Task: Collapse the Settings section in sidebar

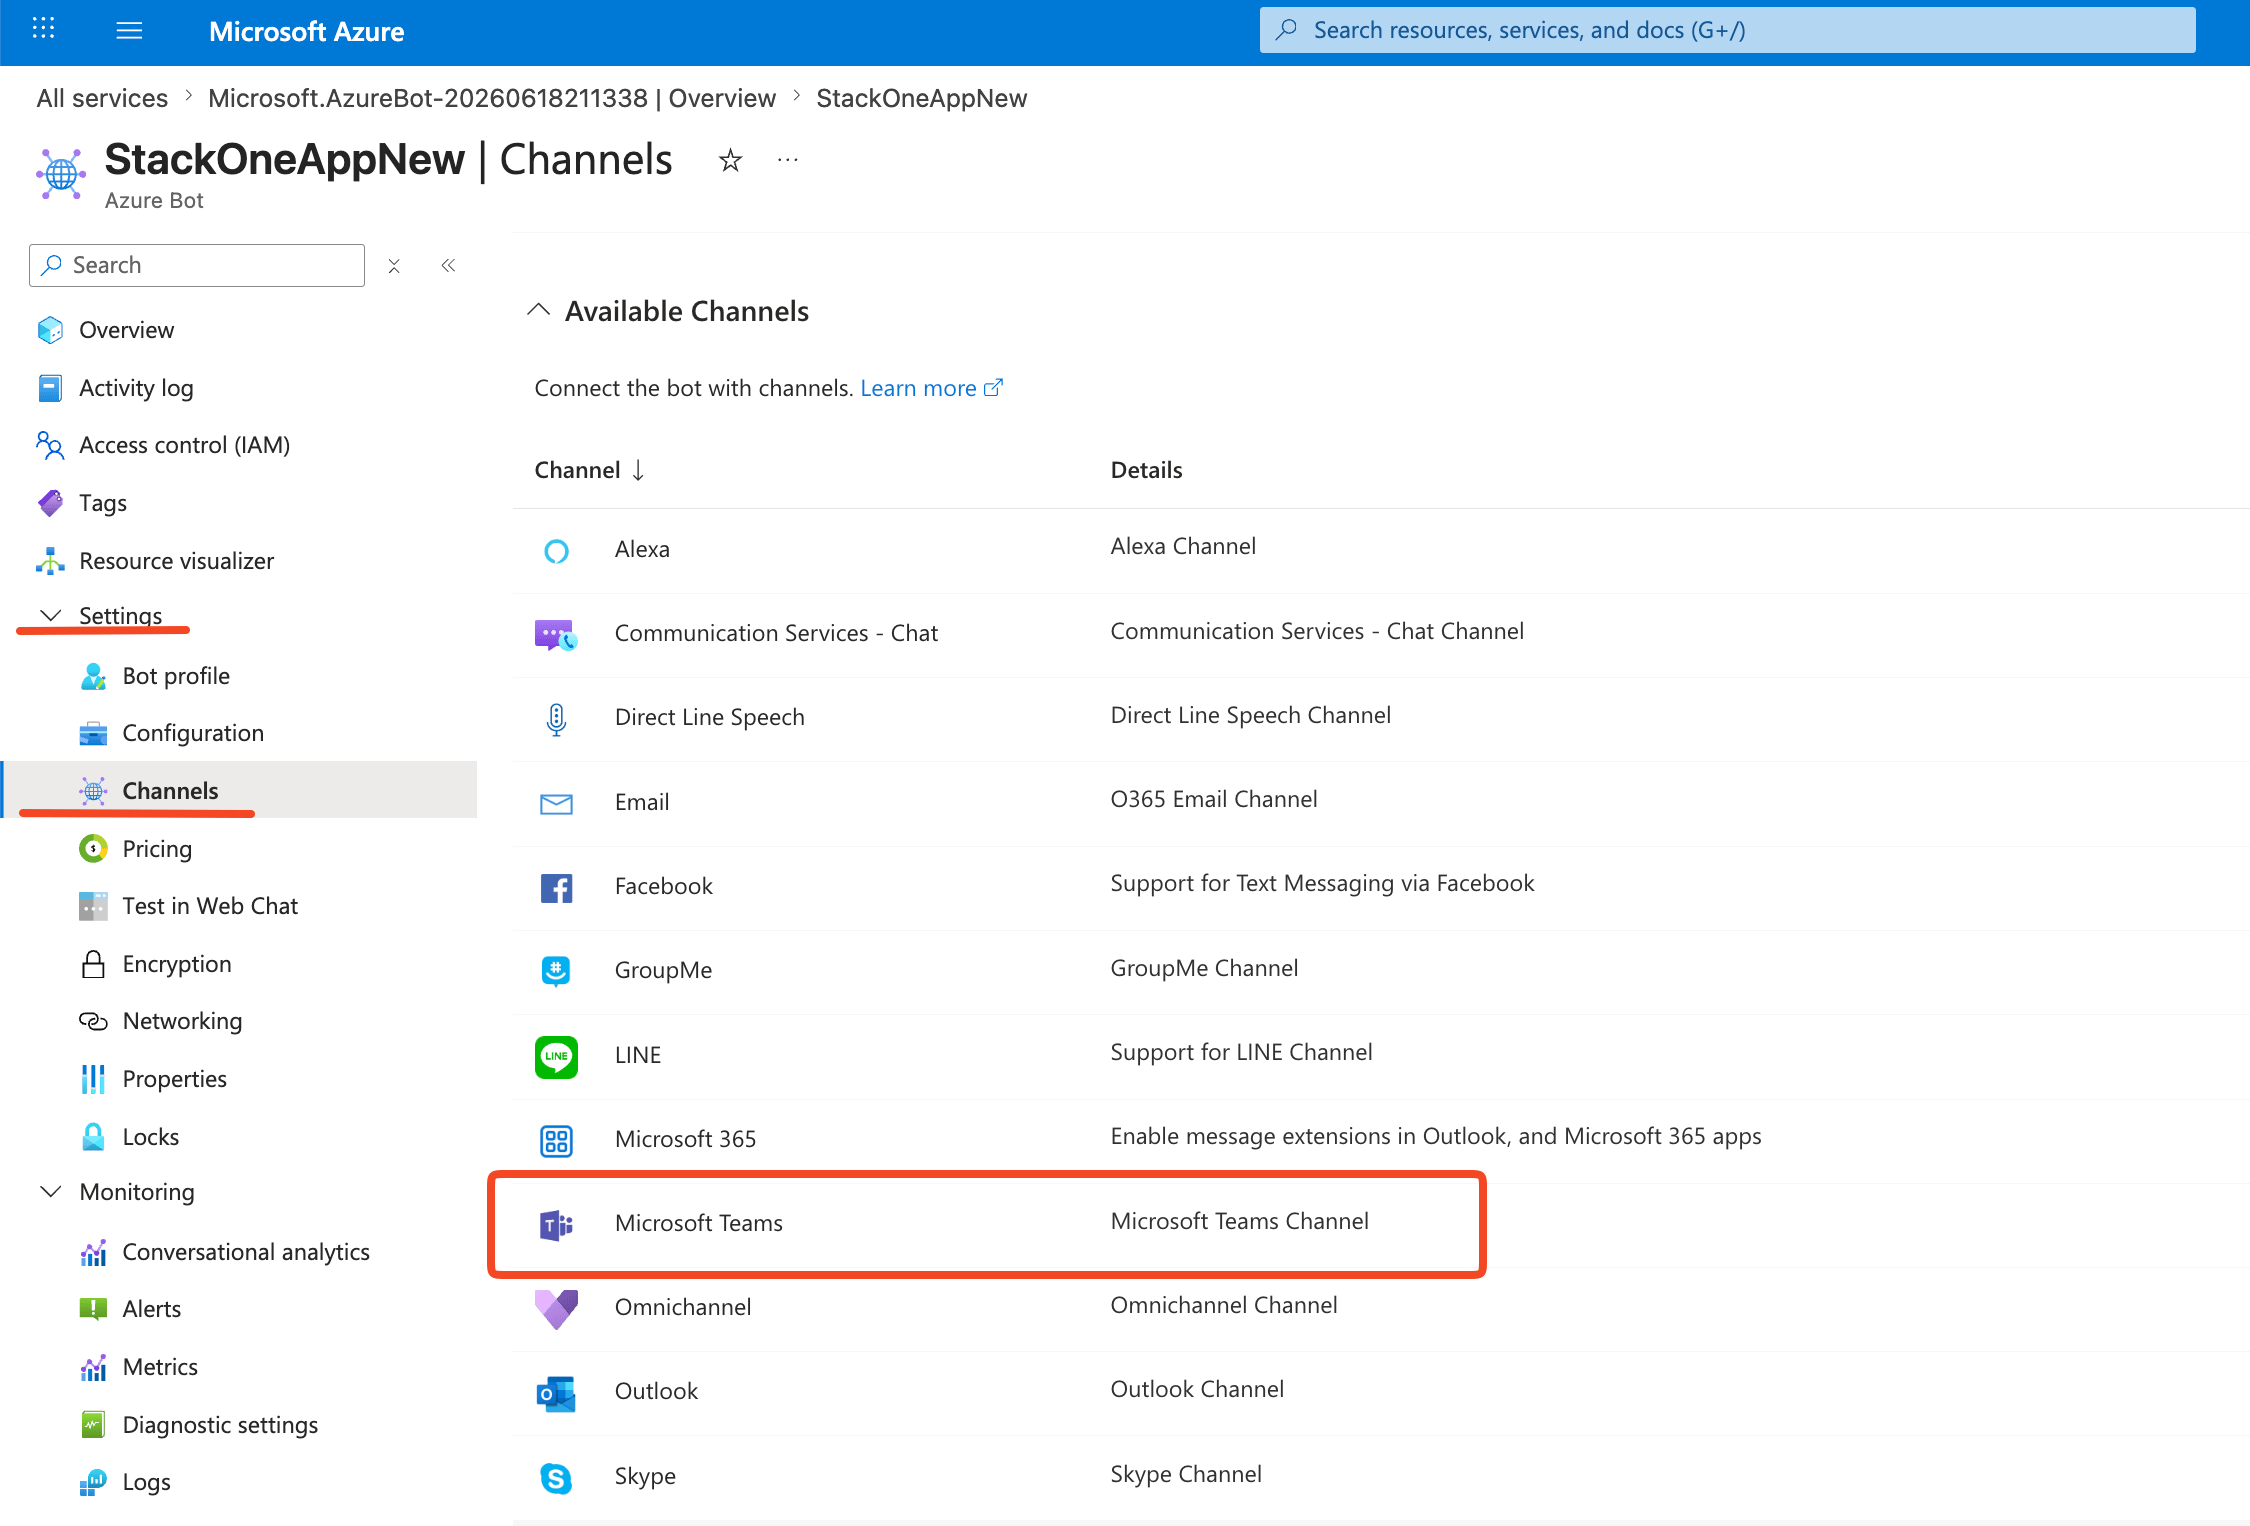Action: pos(50,615)
